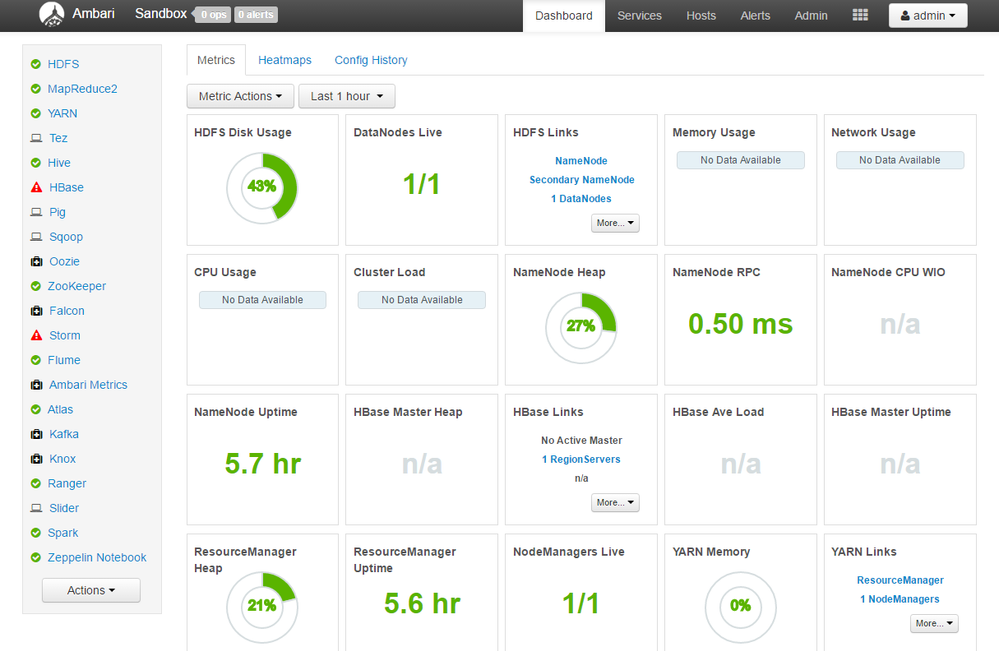Click Zeppelin Notebook green status icon
999x651 pixels.
36,557
